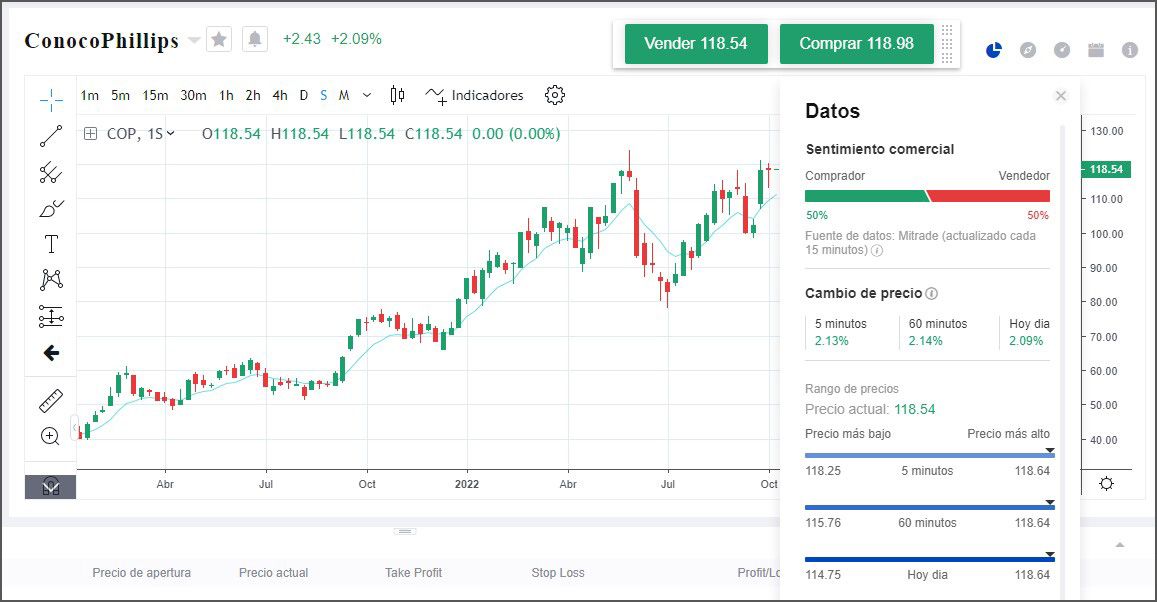Open the candle chart type selector
Image resolution: width=1157 pixels, height=602 pixels.
tap(396, 95)
